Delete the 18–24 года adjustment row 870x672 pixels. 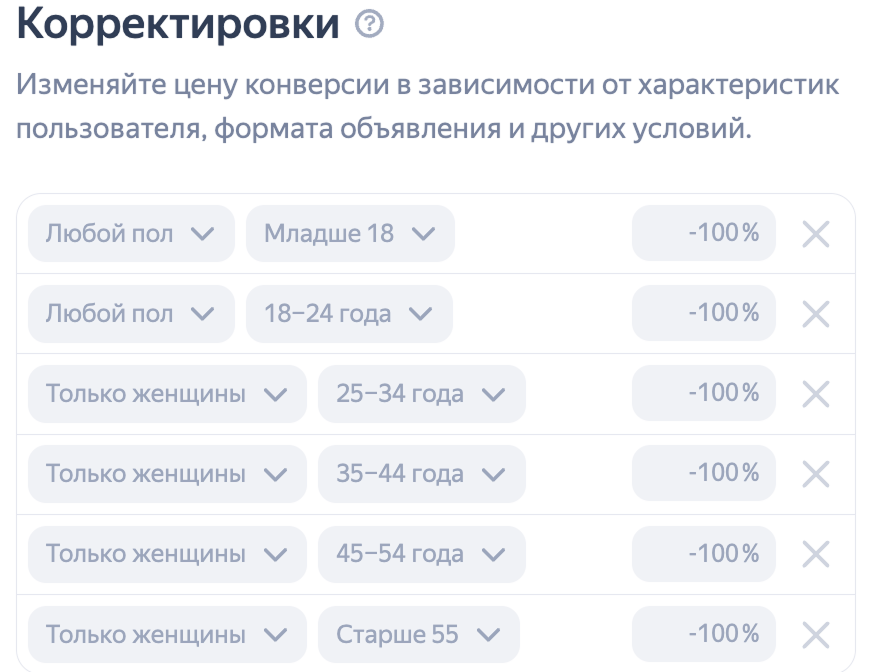pos(816,314)
